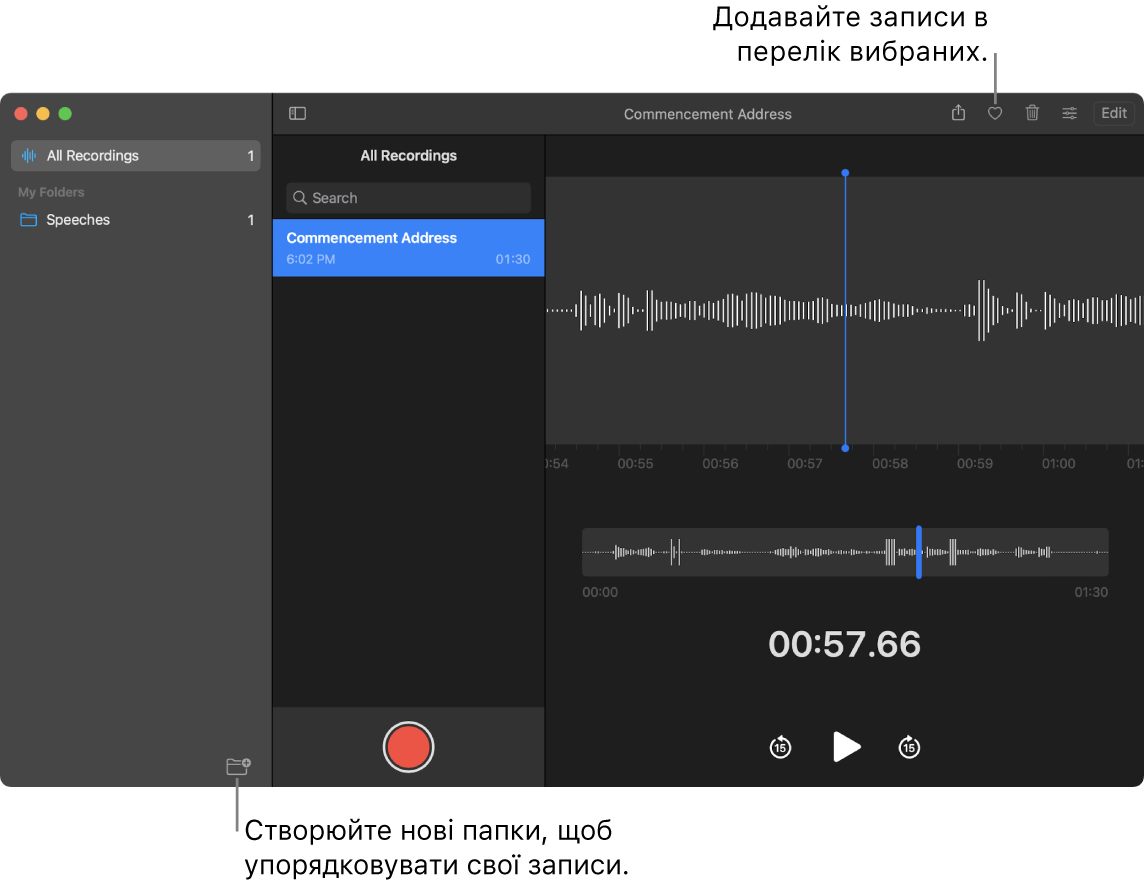Delete recording using trash icon
Image resolution: width=1144 pixels, height=886 pixels.
pyautogui.click(x=1032, y=113)
